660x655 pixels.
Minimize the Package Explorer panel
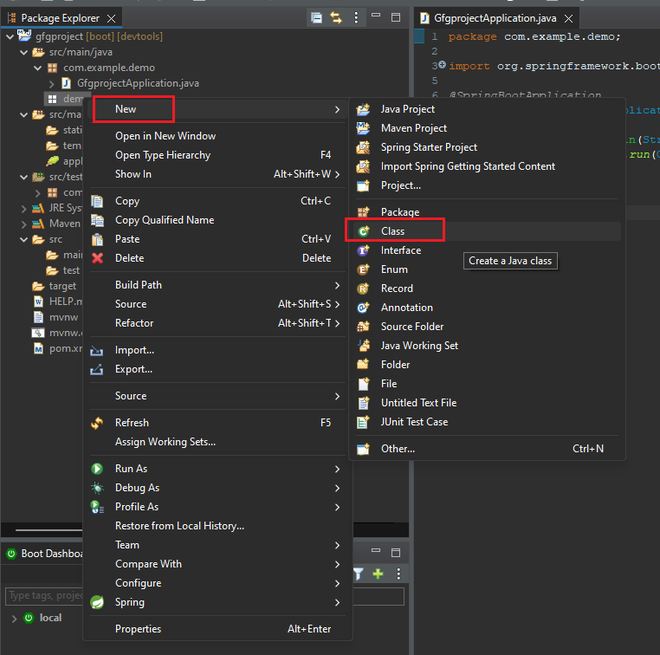click(376, 16)
